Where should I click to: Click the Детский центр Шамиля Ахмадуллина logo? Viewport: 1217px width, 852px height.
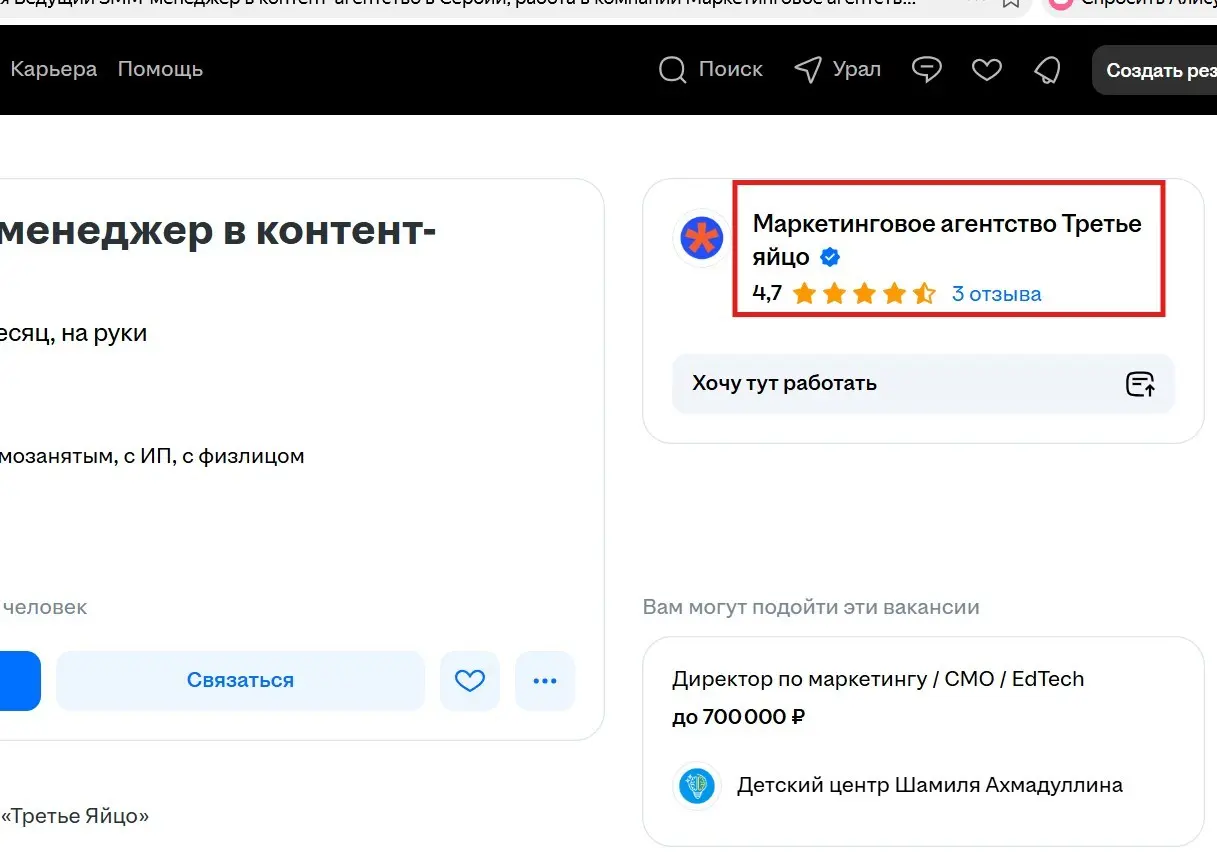point(697,785)
